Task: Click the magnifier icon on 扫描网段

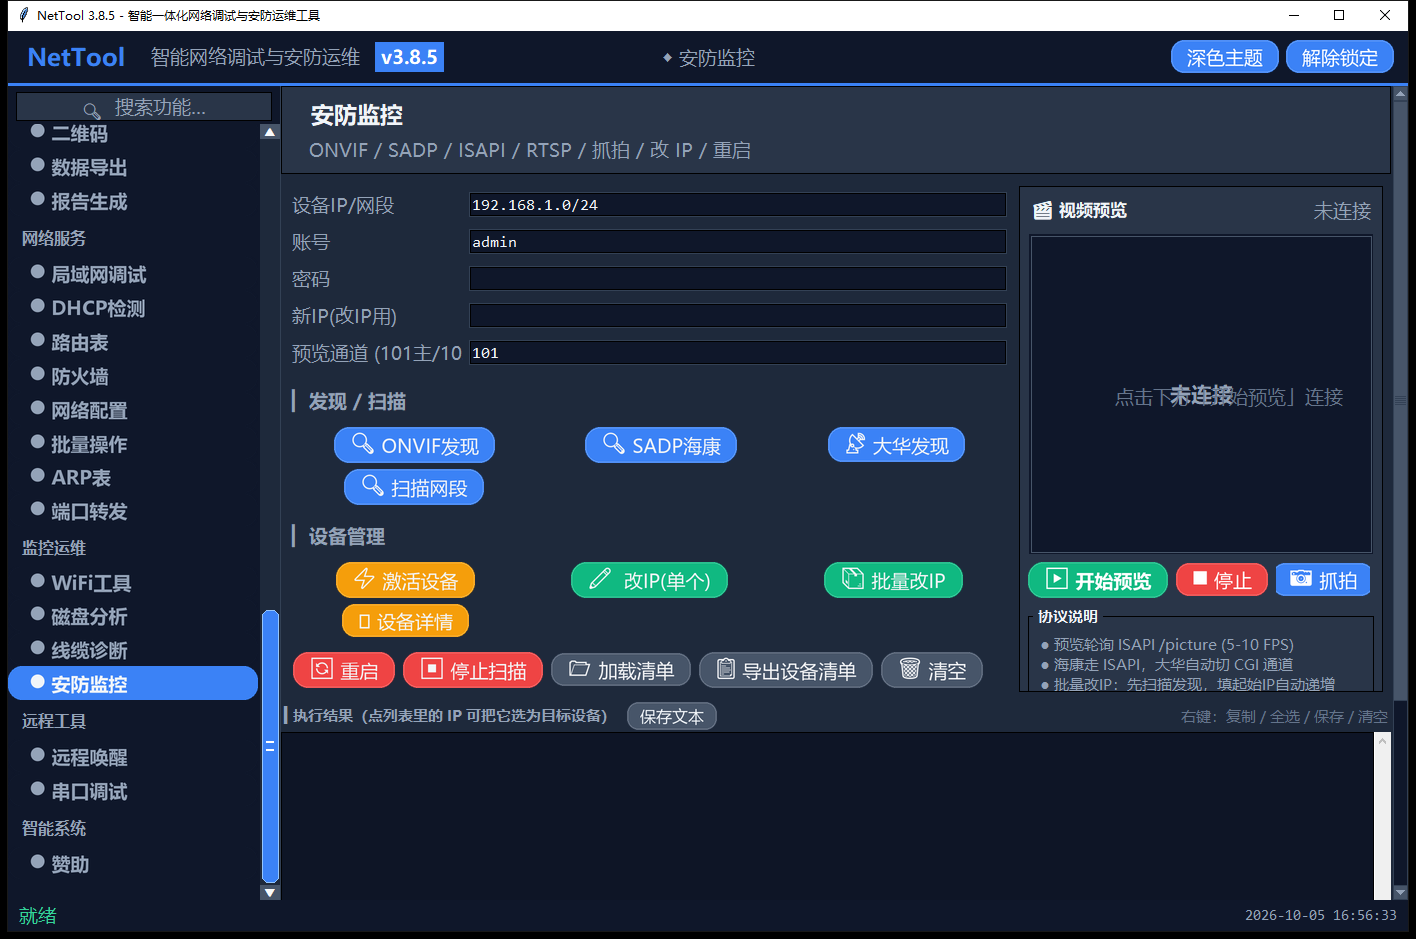Action: [373, 486]
